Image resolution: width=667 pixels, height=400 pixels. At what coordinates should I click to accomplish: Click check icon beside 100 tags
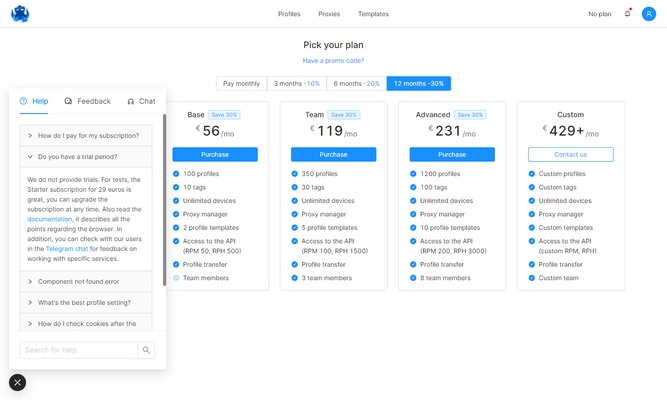[413, 187]
